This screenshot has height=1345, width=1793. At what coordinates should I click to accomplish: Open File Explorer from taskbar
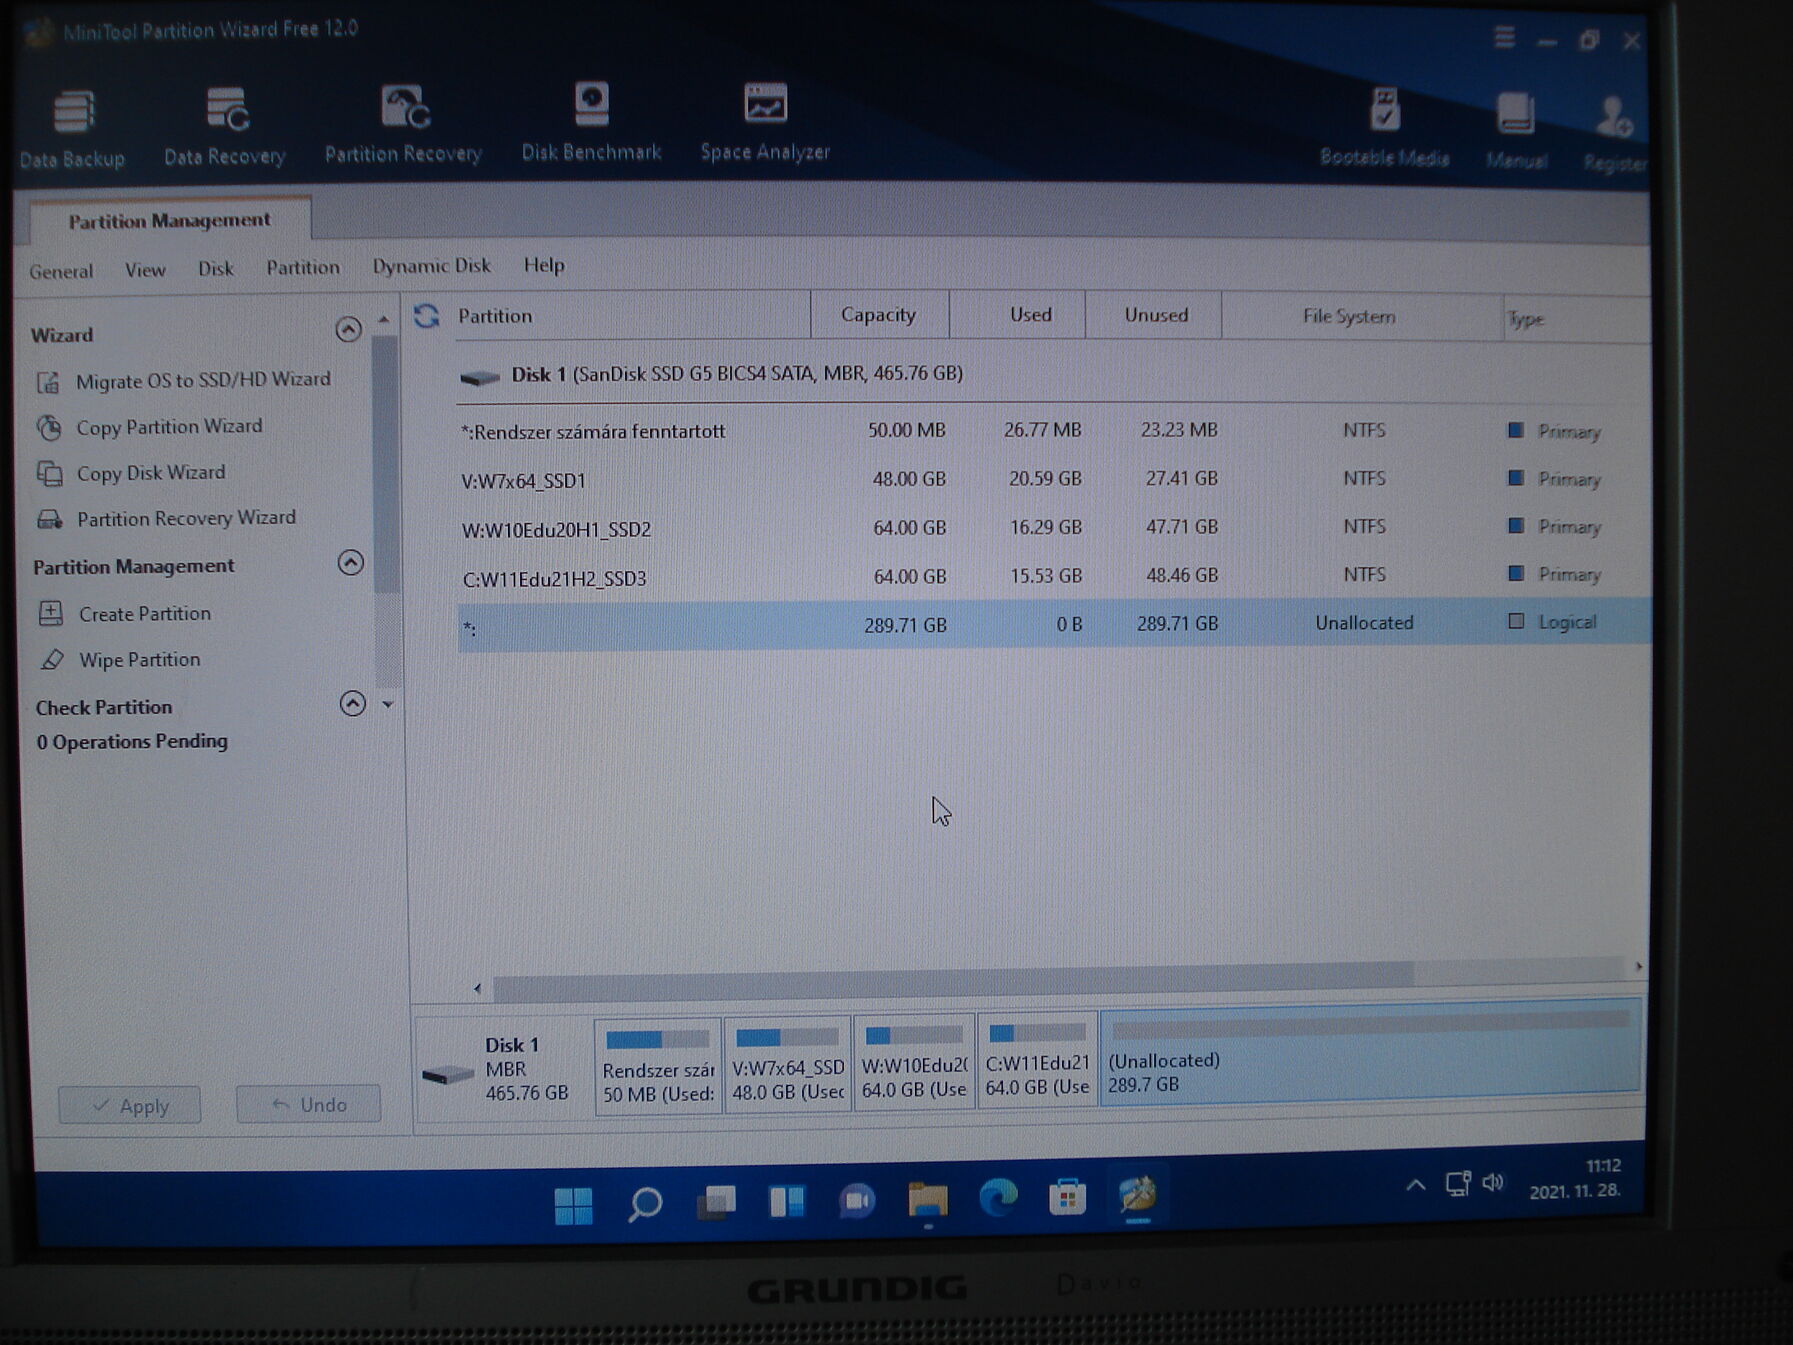pyautogui.click(x=928, y=1199)
